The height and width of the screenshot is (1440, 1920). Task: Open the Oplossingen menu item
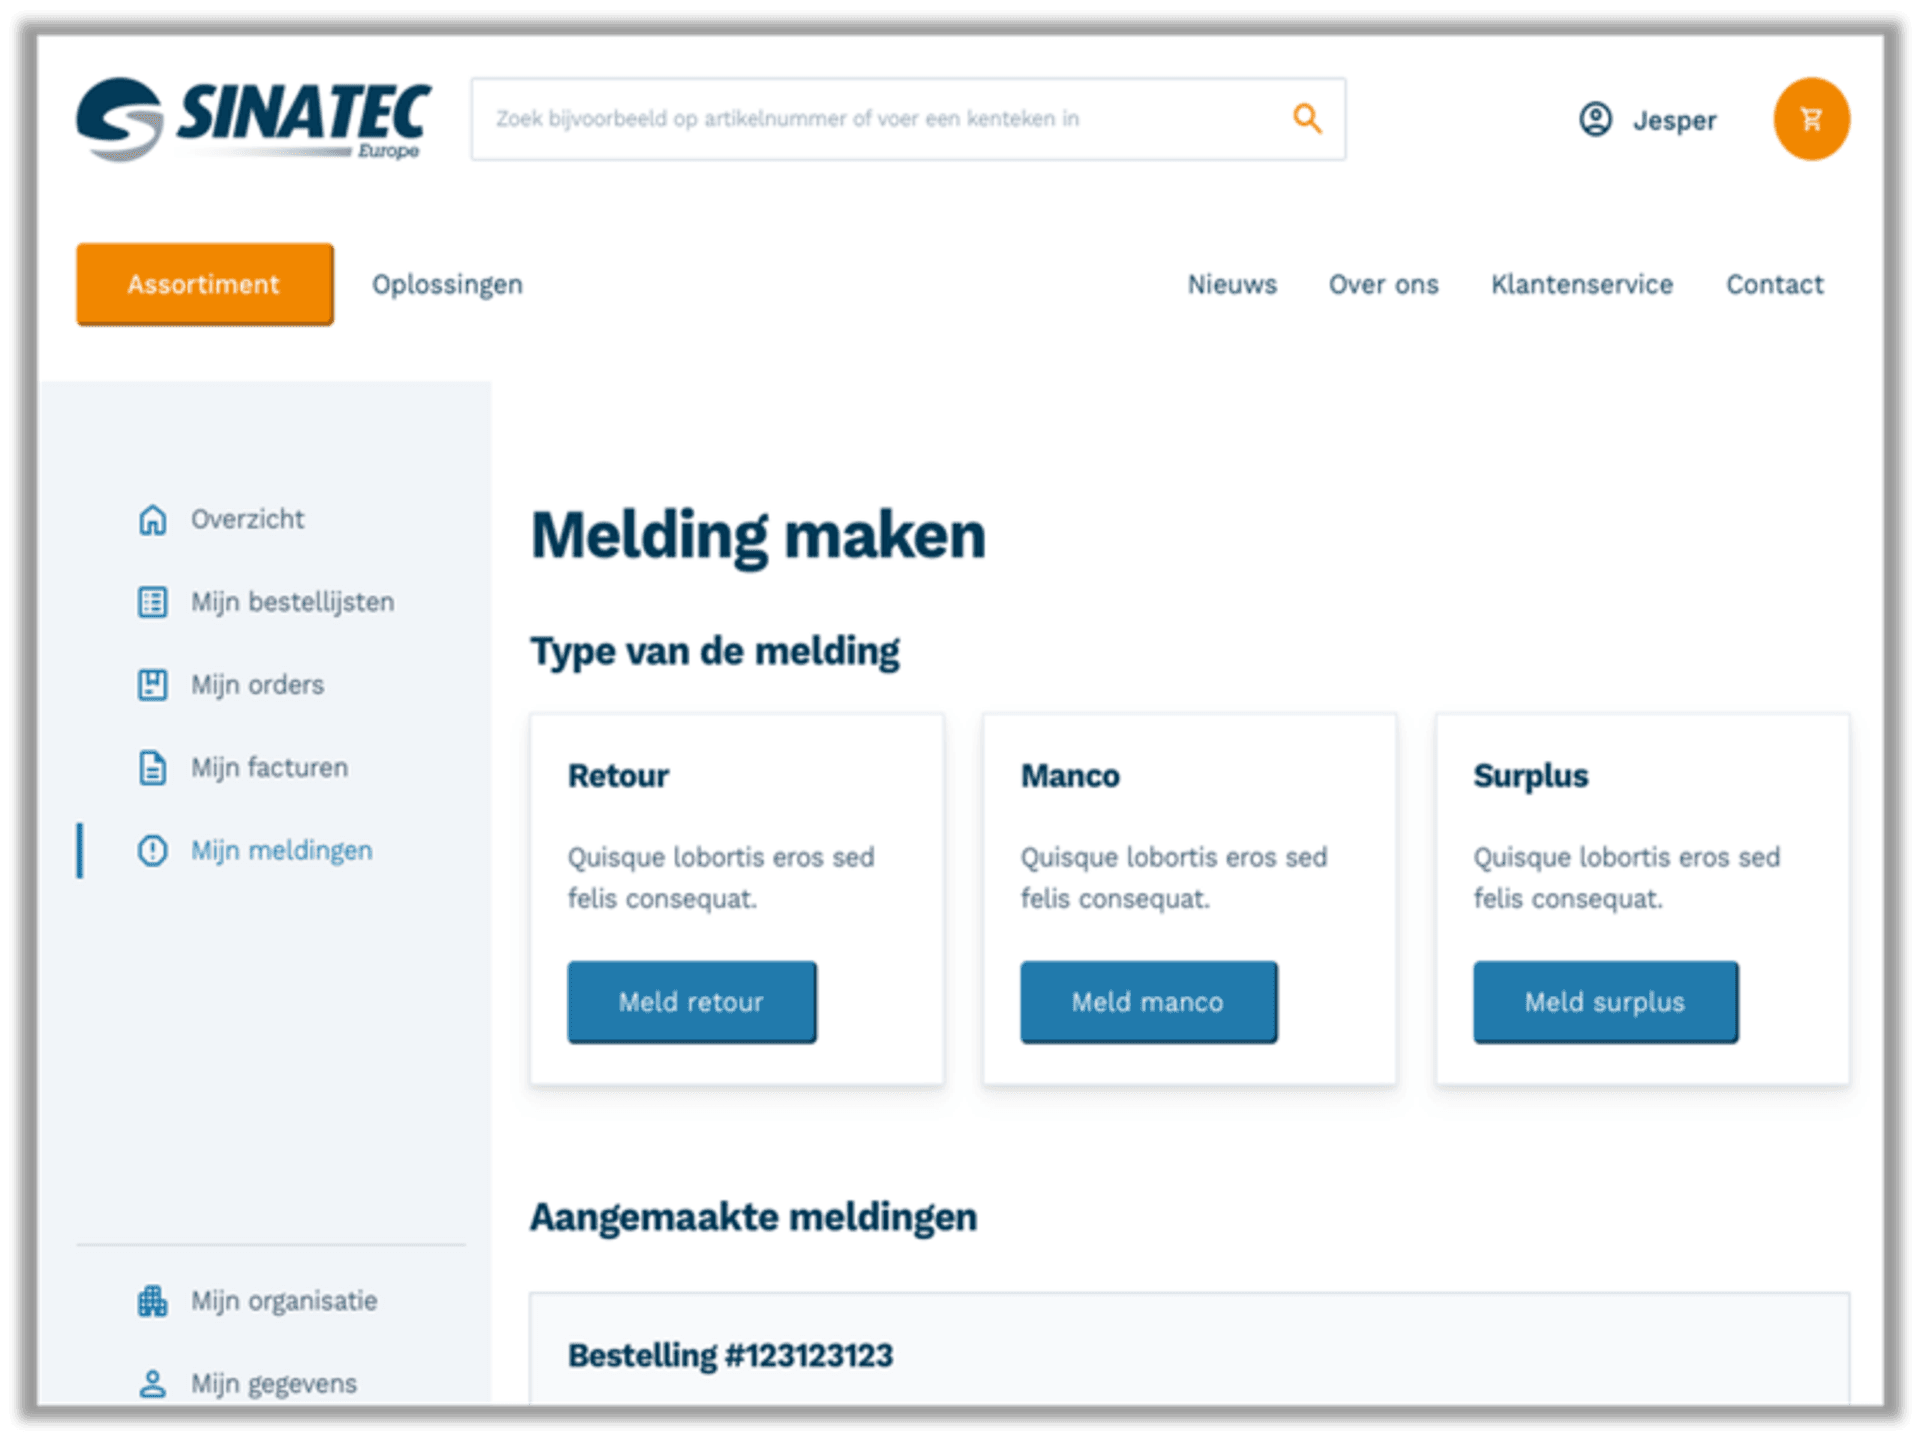(x=447, y=285)
